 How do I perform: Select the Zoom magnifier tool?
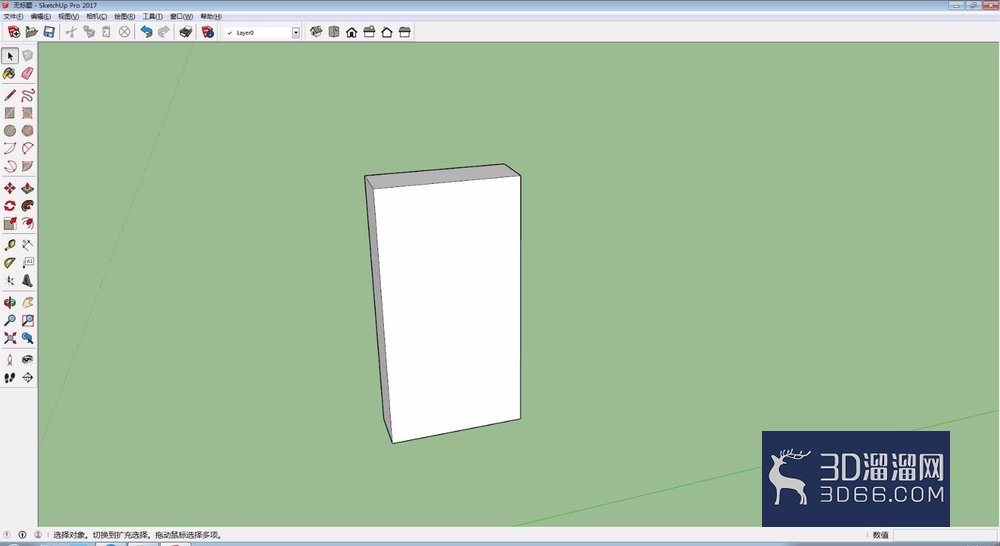pyautogui.click(x=10, y=320)
